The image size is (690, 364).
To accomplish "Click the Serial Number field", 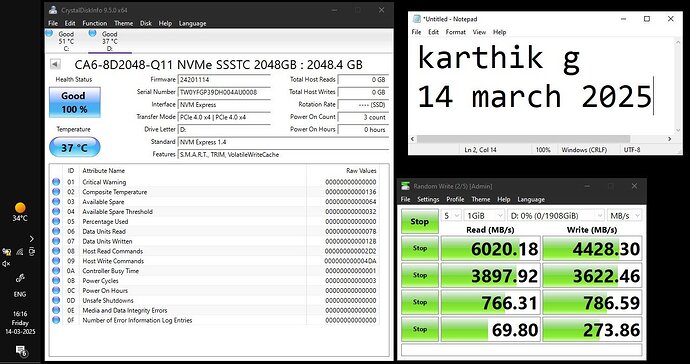I will click(x=224, y=92).
